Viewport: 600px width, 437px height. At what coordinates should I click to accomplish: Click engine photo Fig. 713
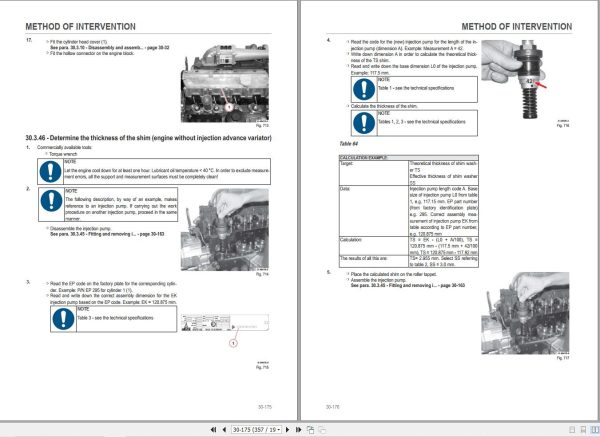pyautogui.click(x=225, y=83)
